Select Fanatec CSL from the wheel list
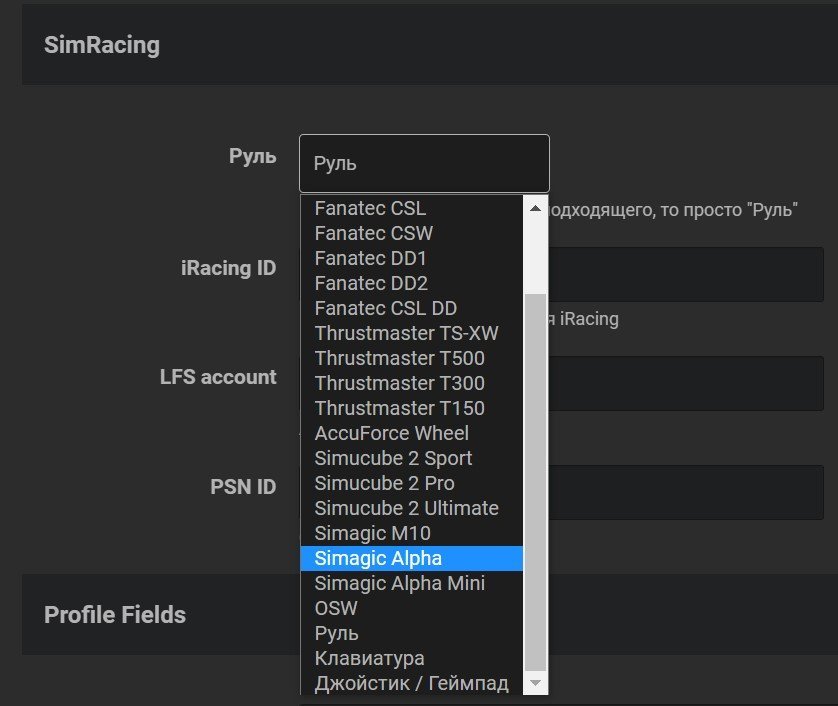Image resolution: width=838 pixels, height=706 pixels. click(370, 208)
